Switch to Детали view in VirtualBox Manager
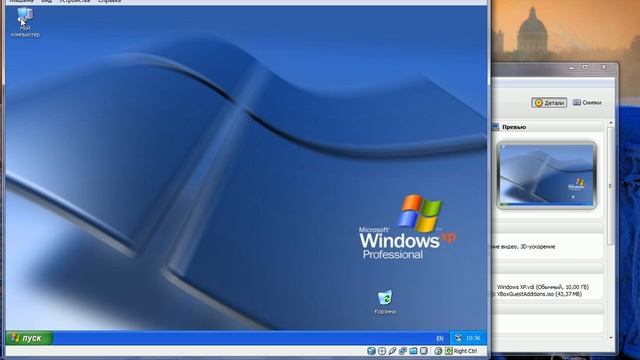This screenshot has width=640, height=360. [x=549, y=103]
